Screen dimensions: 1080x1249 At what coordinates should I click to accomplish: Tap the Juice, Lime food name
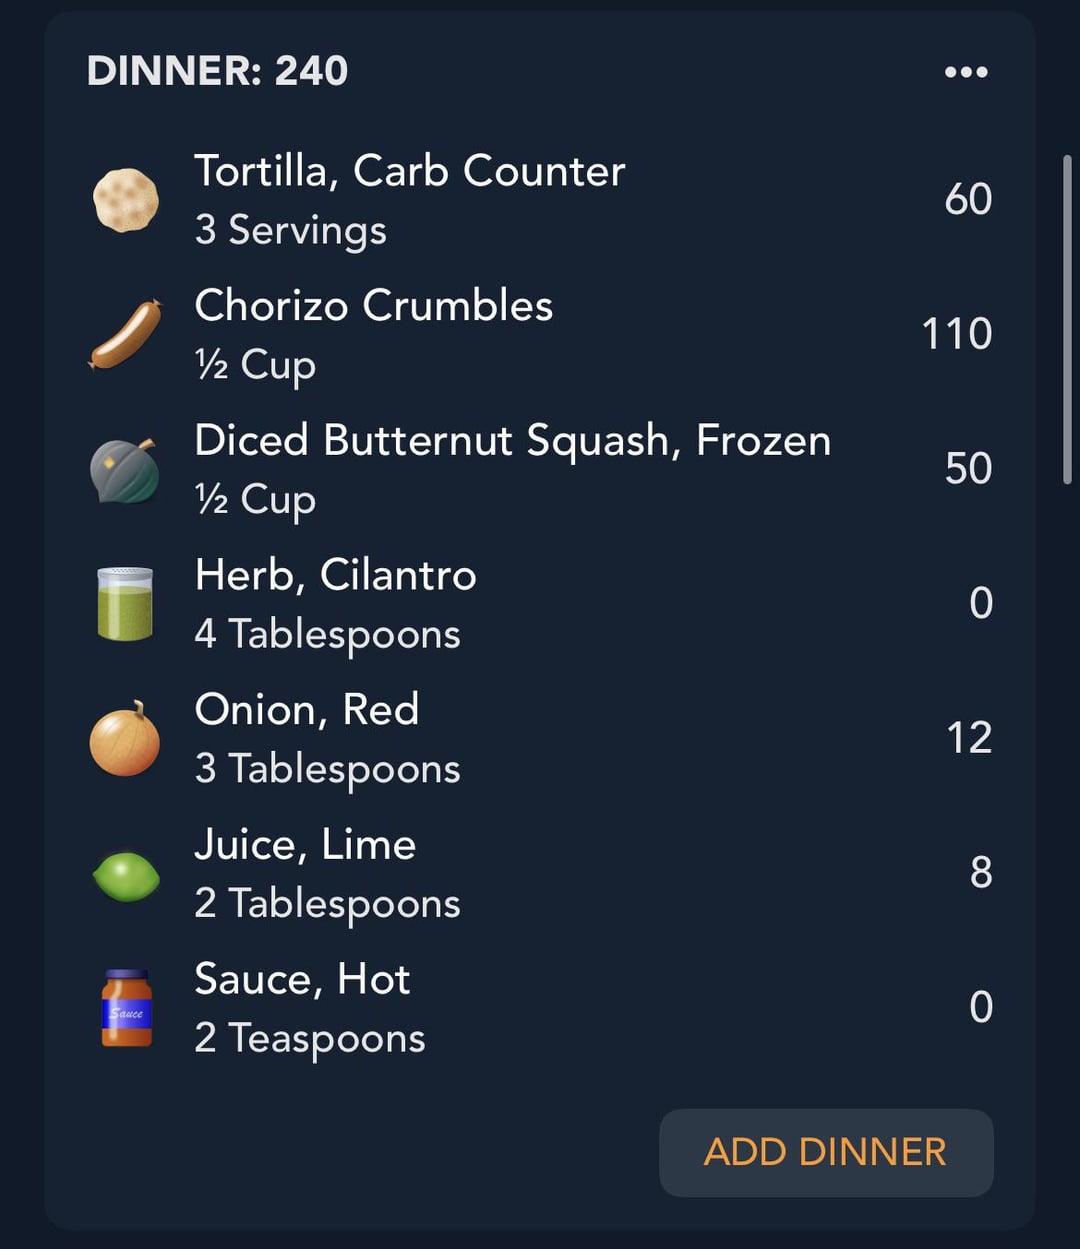point(304,845)
